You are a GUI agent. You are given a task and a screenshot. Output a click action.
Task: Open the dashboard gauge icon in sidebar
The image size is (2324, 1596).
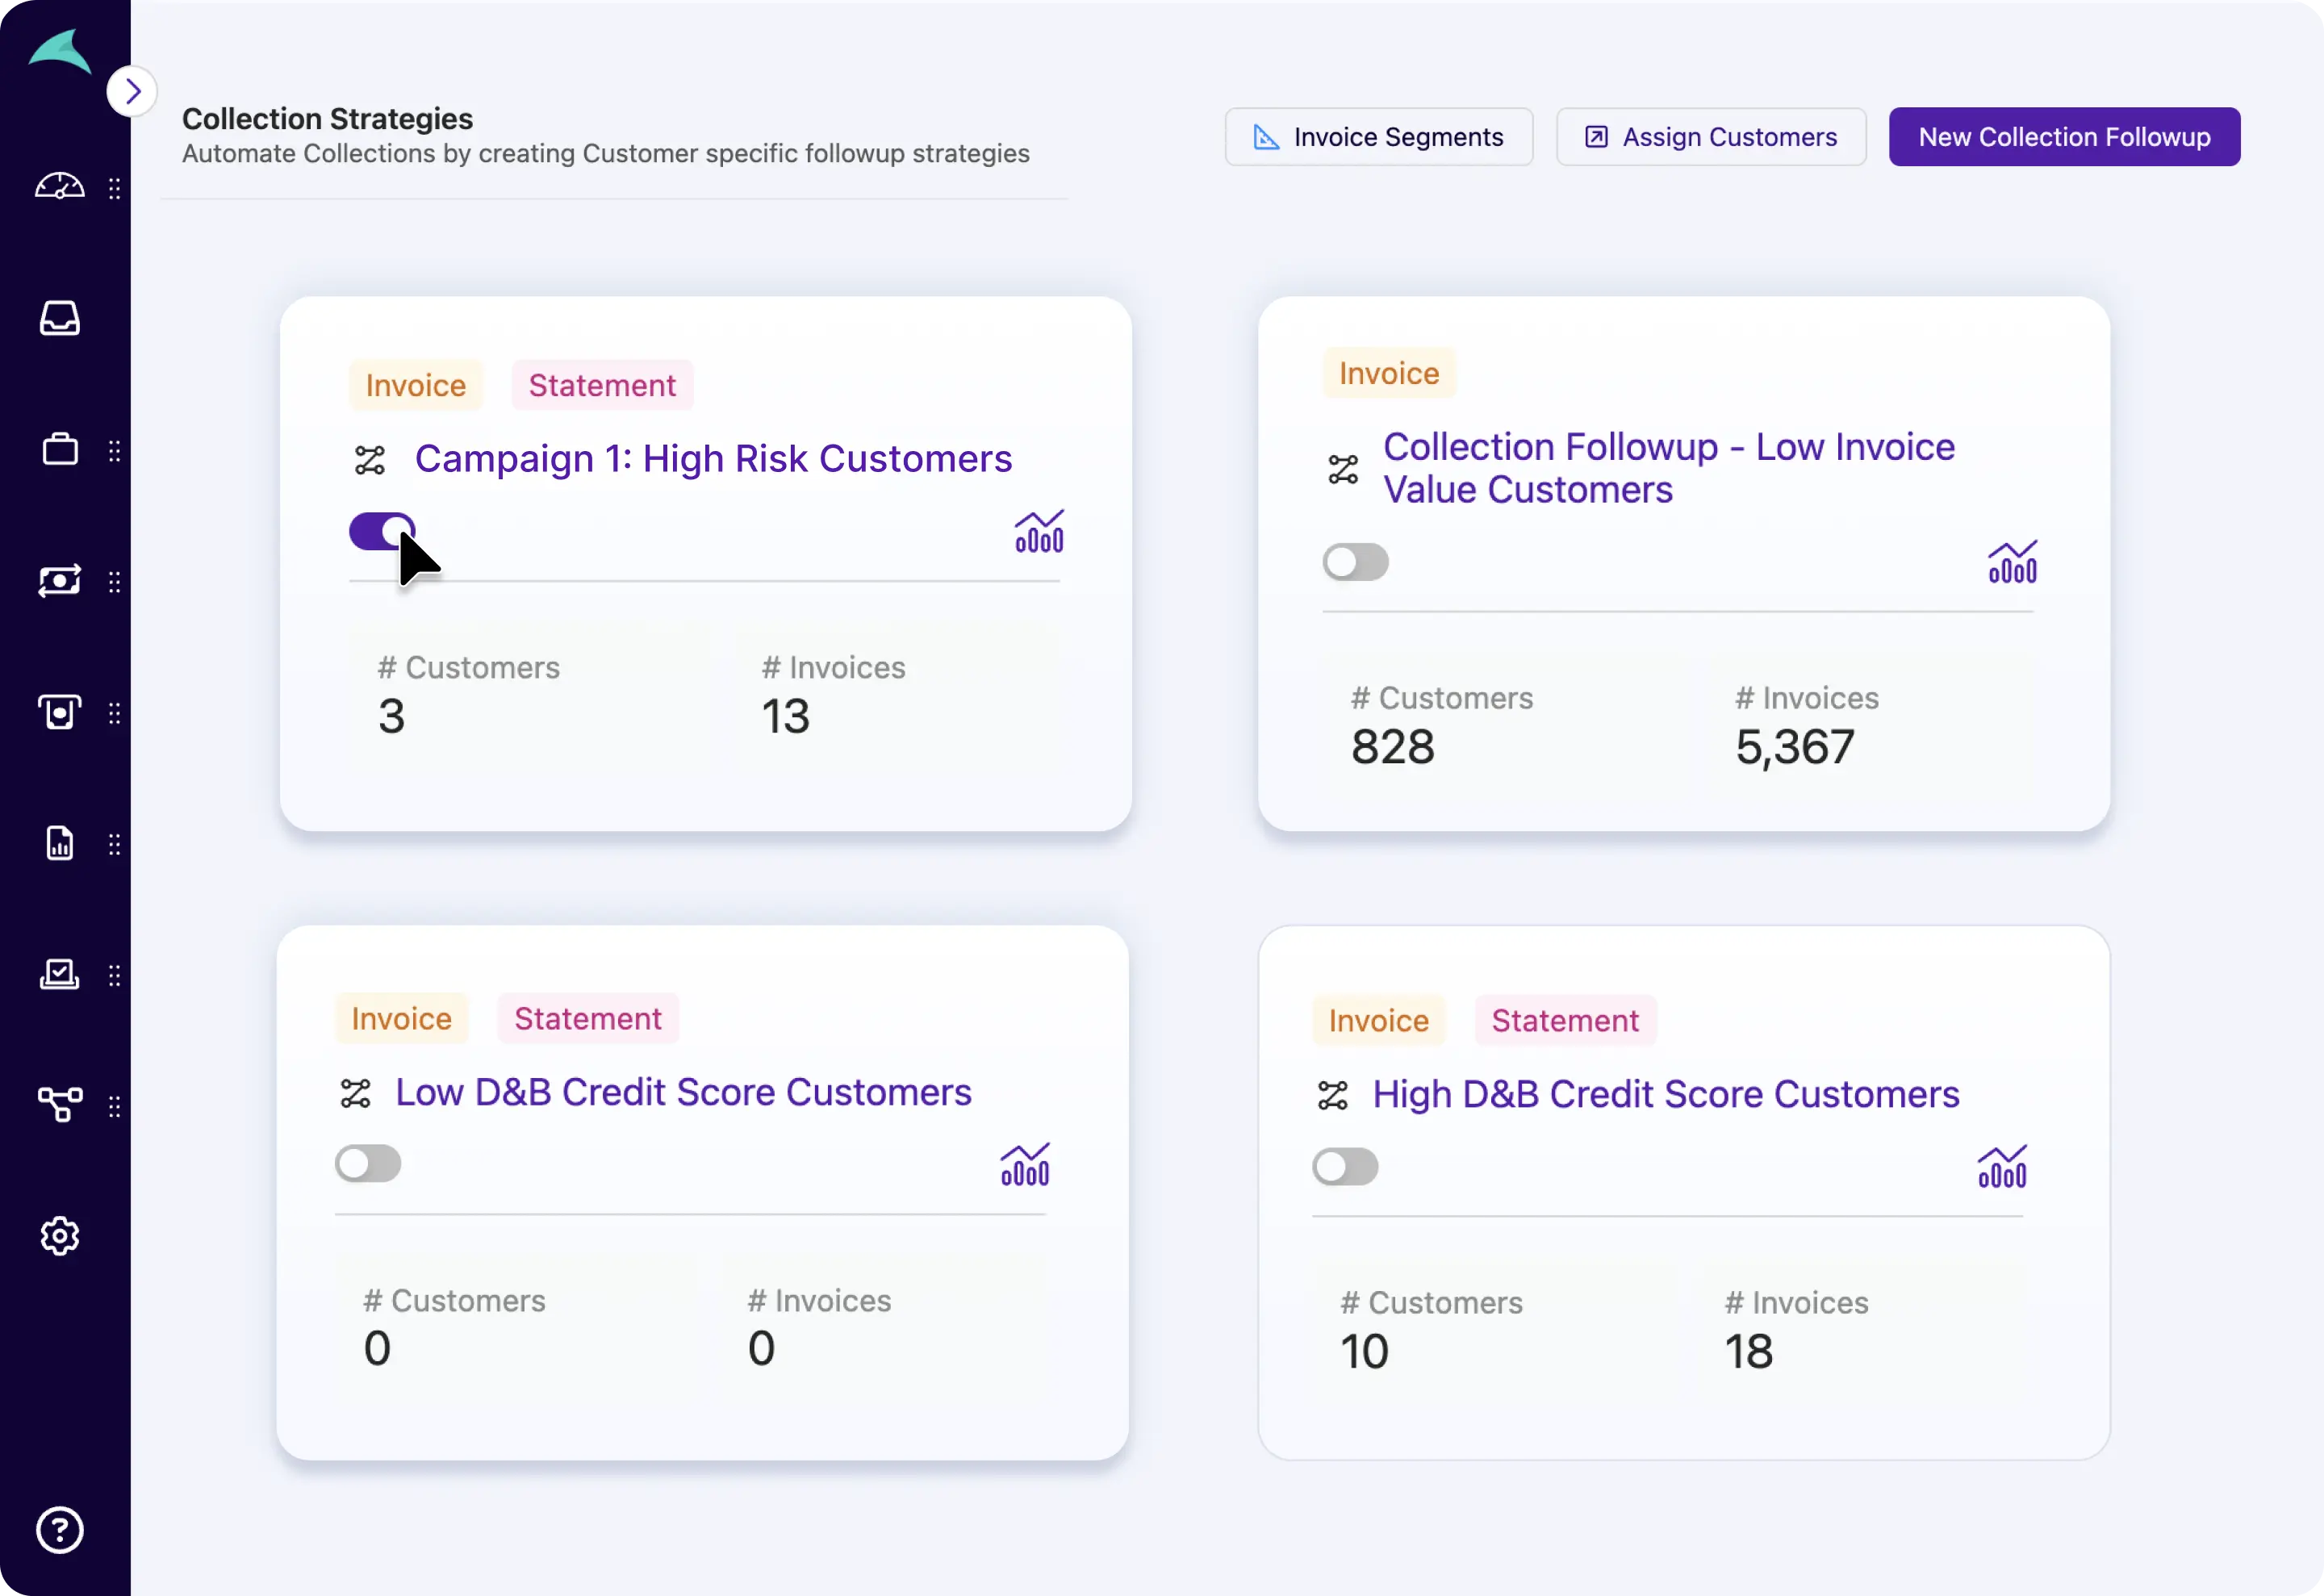[60, 187]
